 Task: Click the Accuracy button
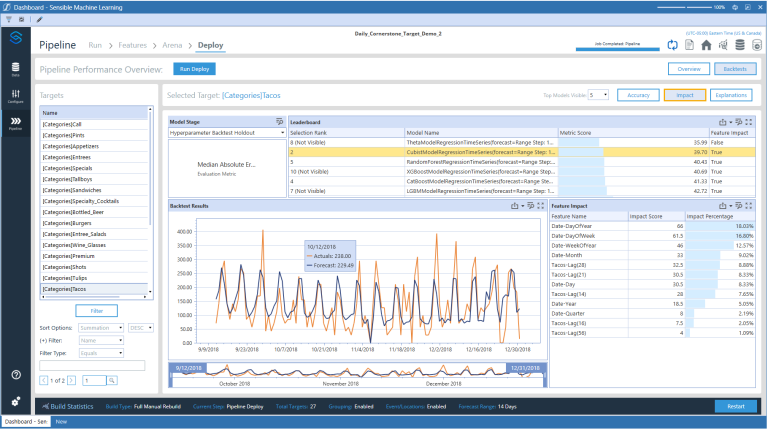[638, 95]
